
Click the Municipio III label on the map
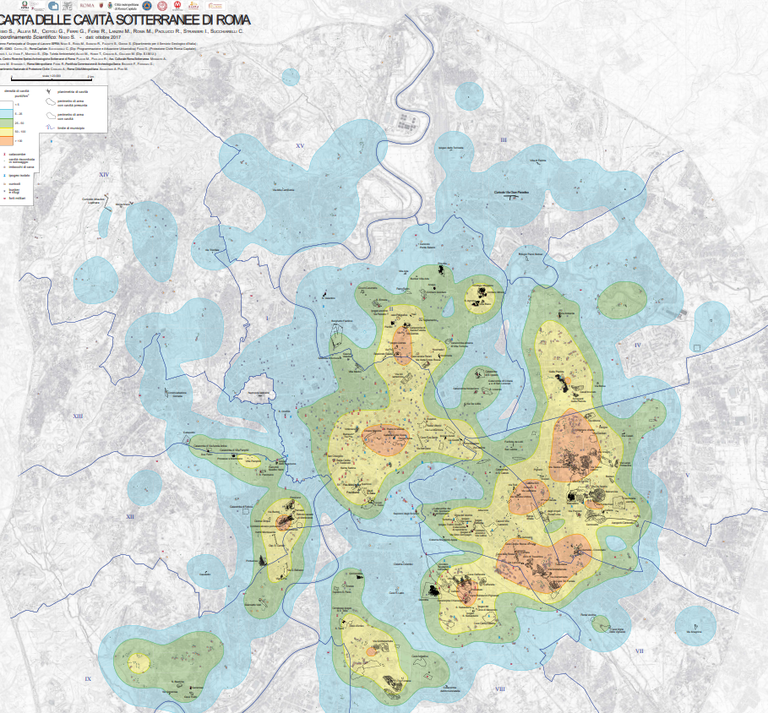504,140
